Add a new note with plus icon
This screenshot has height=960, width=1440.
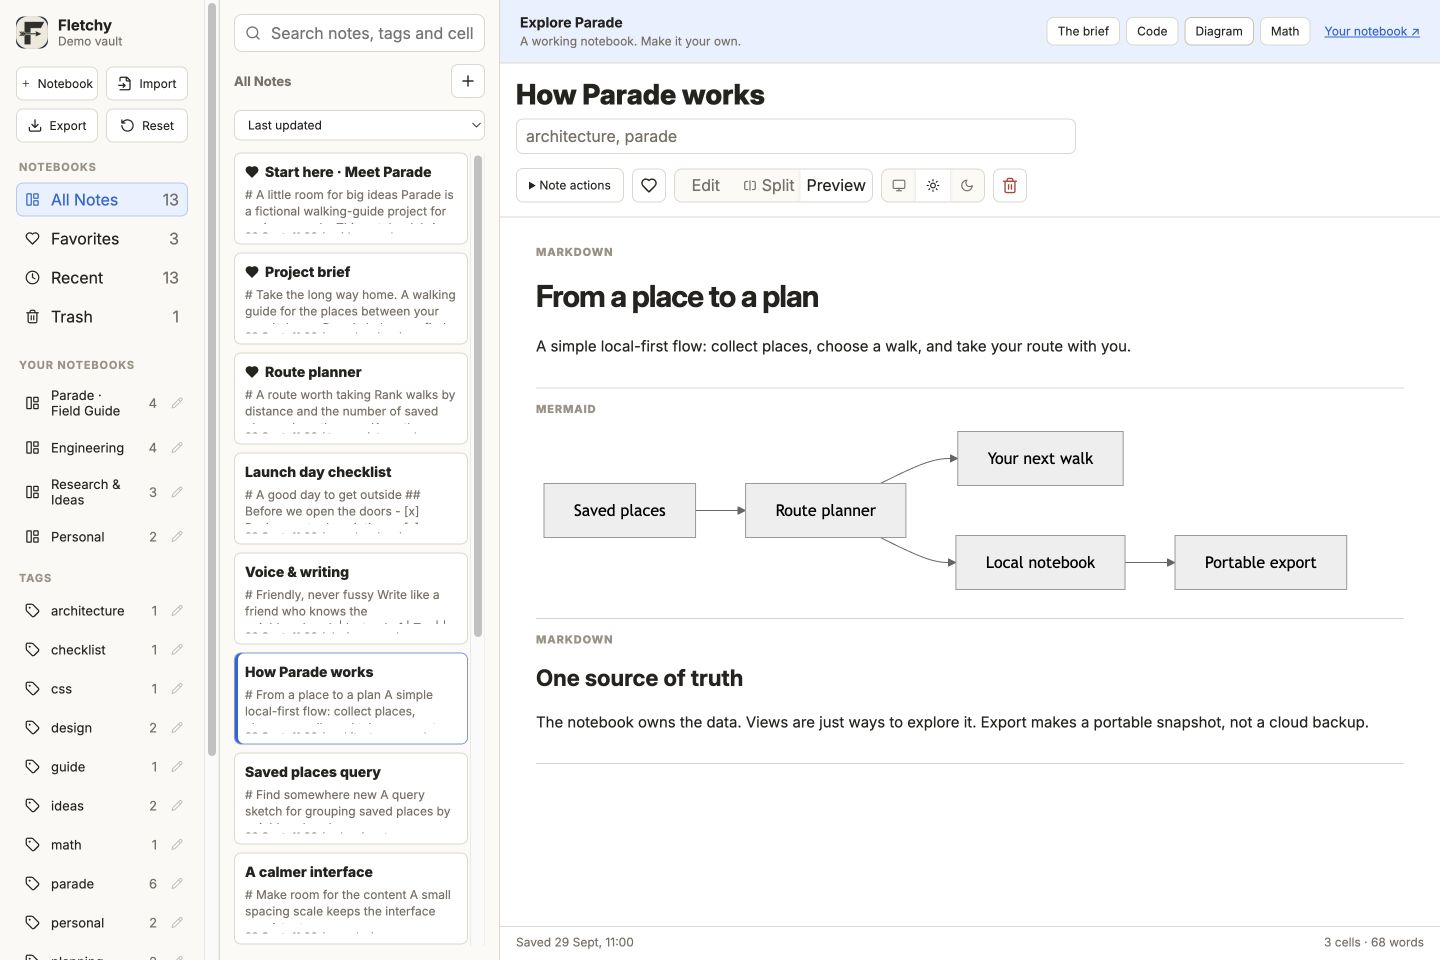pos(468,81)
